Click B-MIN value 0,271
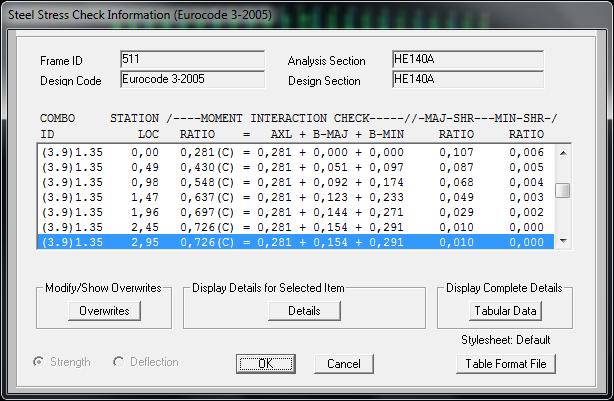 (x=386, y=212)
